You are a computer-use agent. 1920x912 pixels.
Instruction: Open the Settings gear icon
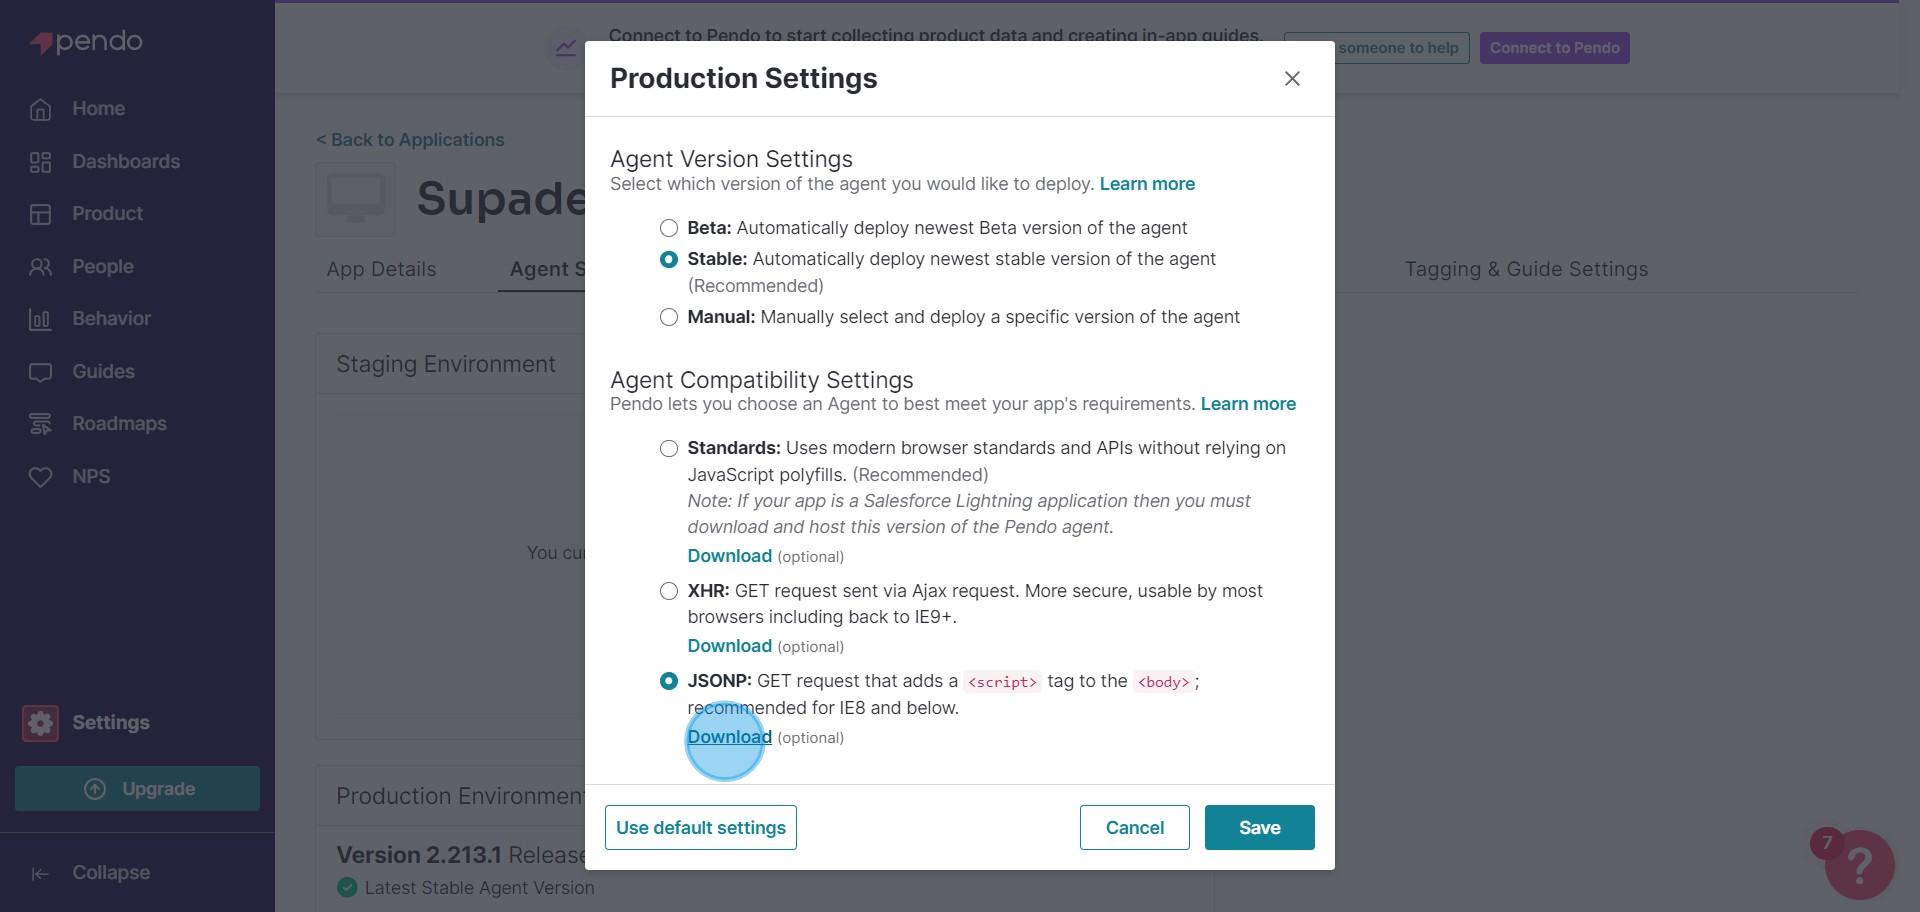point(41,723)
